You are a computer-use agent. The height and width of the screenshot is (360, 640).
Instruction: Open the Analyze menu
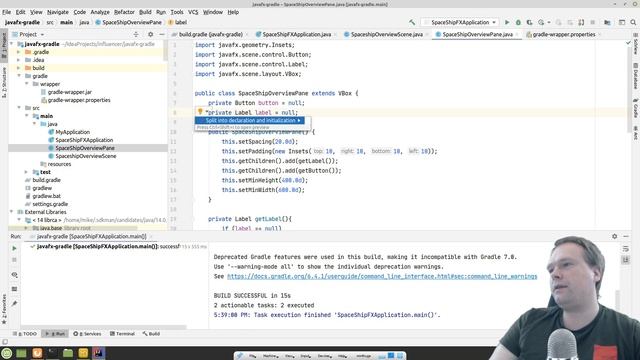(x=100, y=12)
